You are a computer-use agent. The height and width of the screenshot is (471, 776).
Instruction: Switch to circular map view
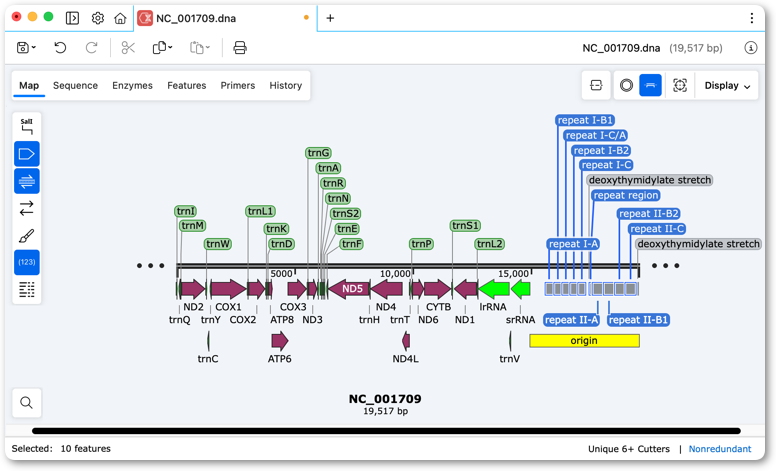(x=626, y=86)
